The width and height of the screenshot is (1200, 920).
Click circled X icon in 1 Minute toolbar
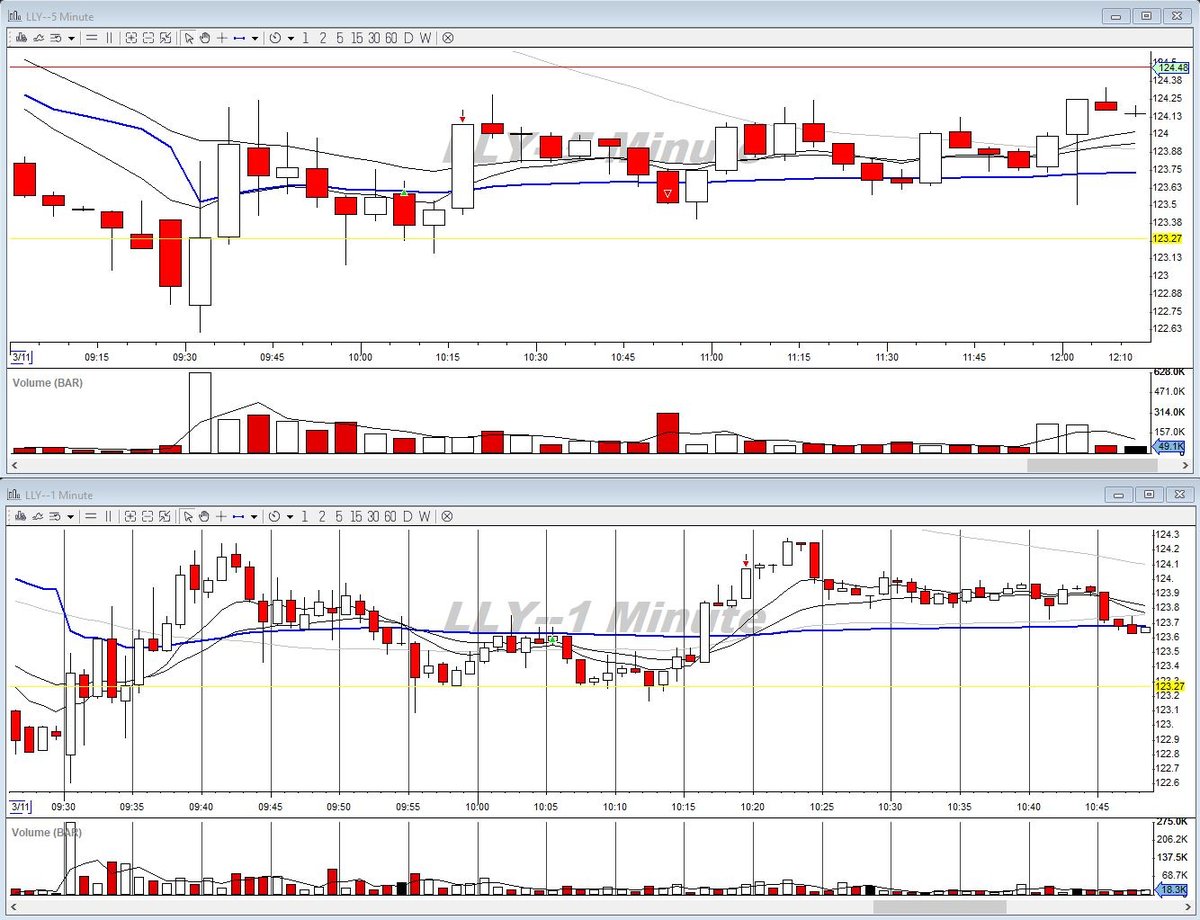tap(448, 516)
